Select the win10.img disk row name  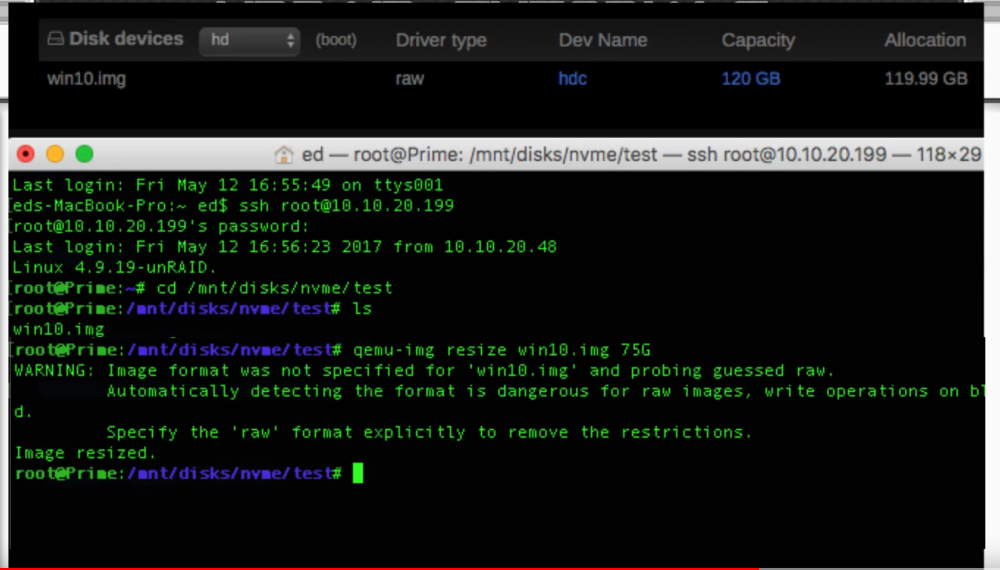tap(87, 79)
